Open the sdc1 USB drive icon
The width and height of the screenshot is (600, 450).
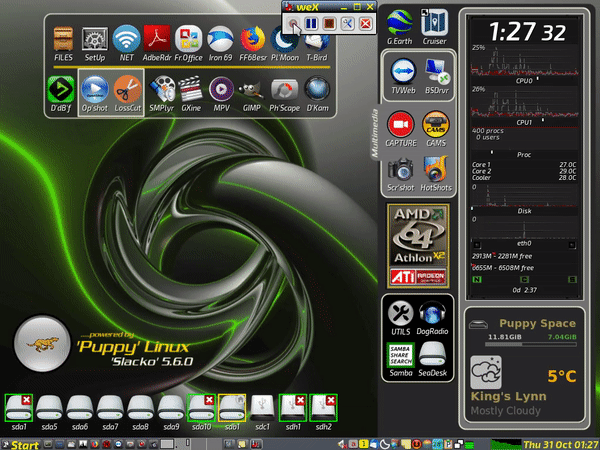click(x=262, y=408)
